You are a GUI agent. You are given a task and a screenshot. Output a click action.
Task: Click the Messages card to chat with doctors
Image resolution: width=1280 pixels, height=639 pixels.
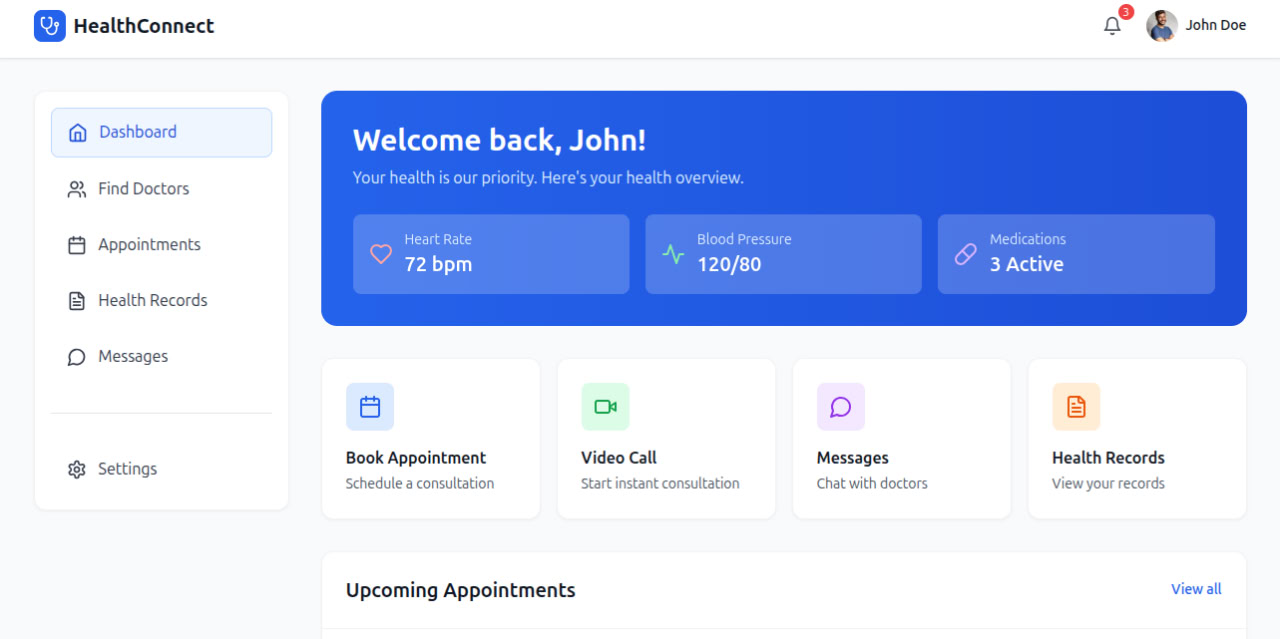[901, 438]
